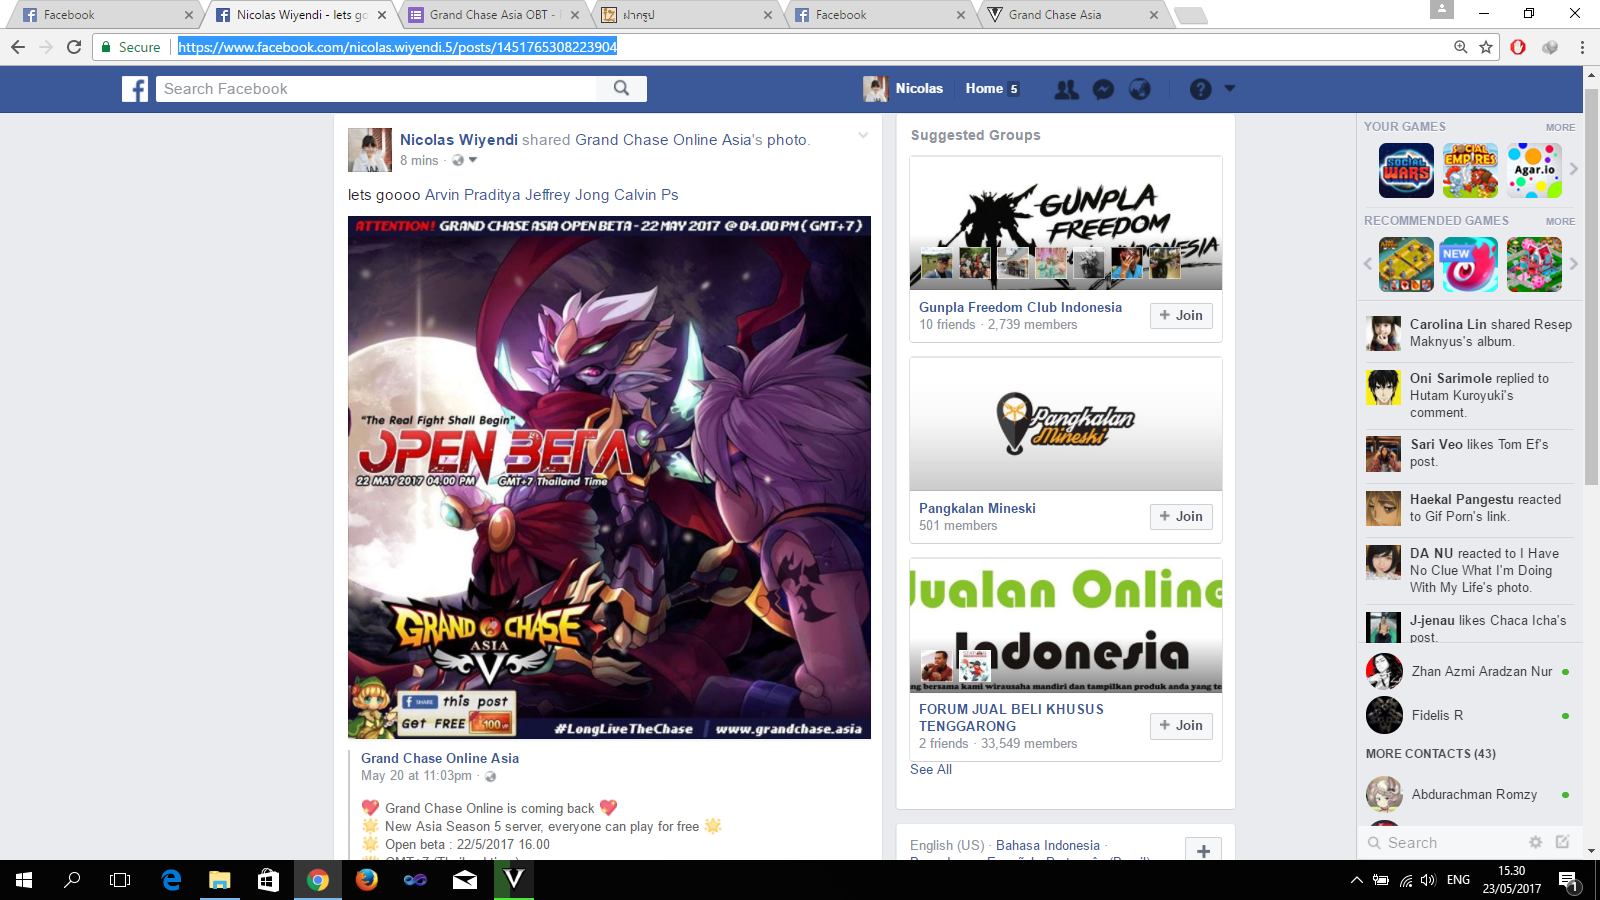Go to Home in Facebook nav
1600x900 pixels.
point(984,88)
